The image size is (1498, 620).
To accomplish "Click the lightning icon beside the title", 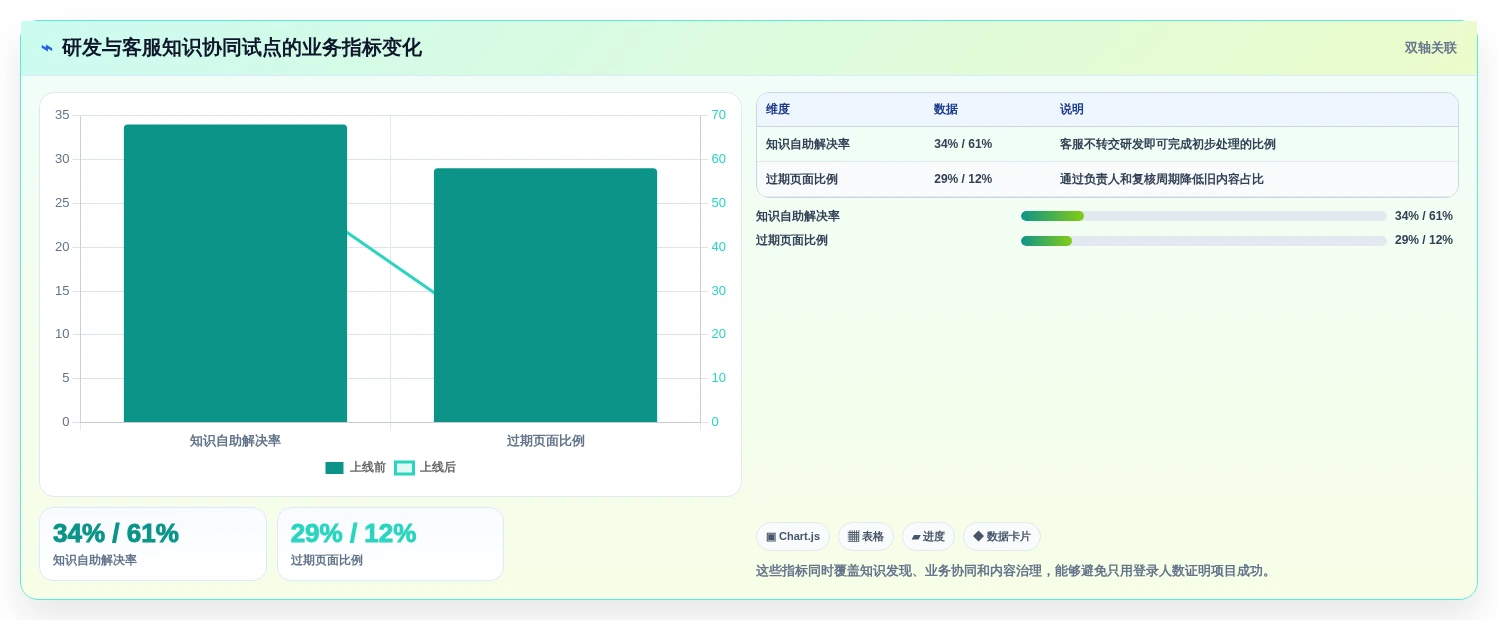I will click(47, 48).
